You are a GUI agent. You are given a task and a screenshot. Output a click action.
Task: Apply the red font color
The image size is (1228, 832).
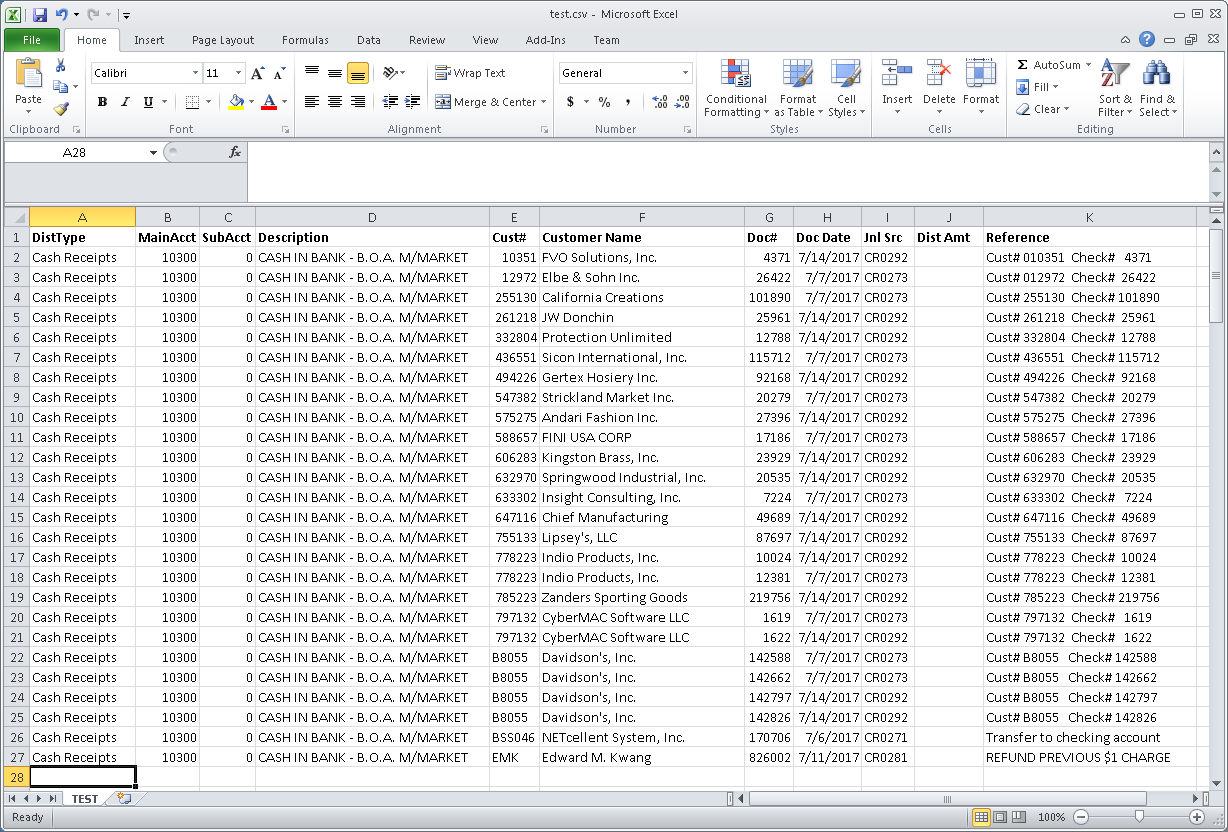(x=268, y=102)
